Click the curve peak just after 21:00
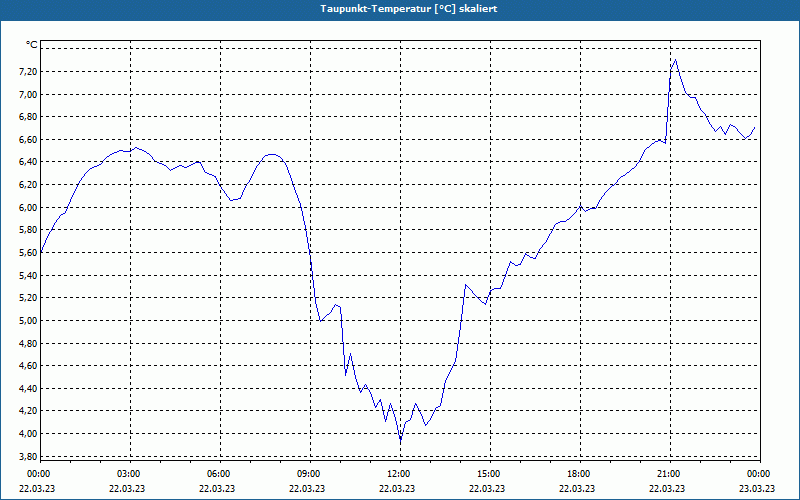 (x=676, y=60)
